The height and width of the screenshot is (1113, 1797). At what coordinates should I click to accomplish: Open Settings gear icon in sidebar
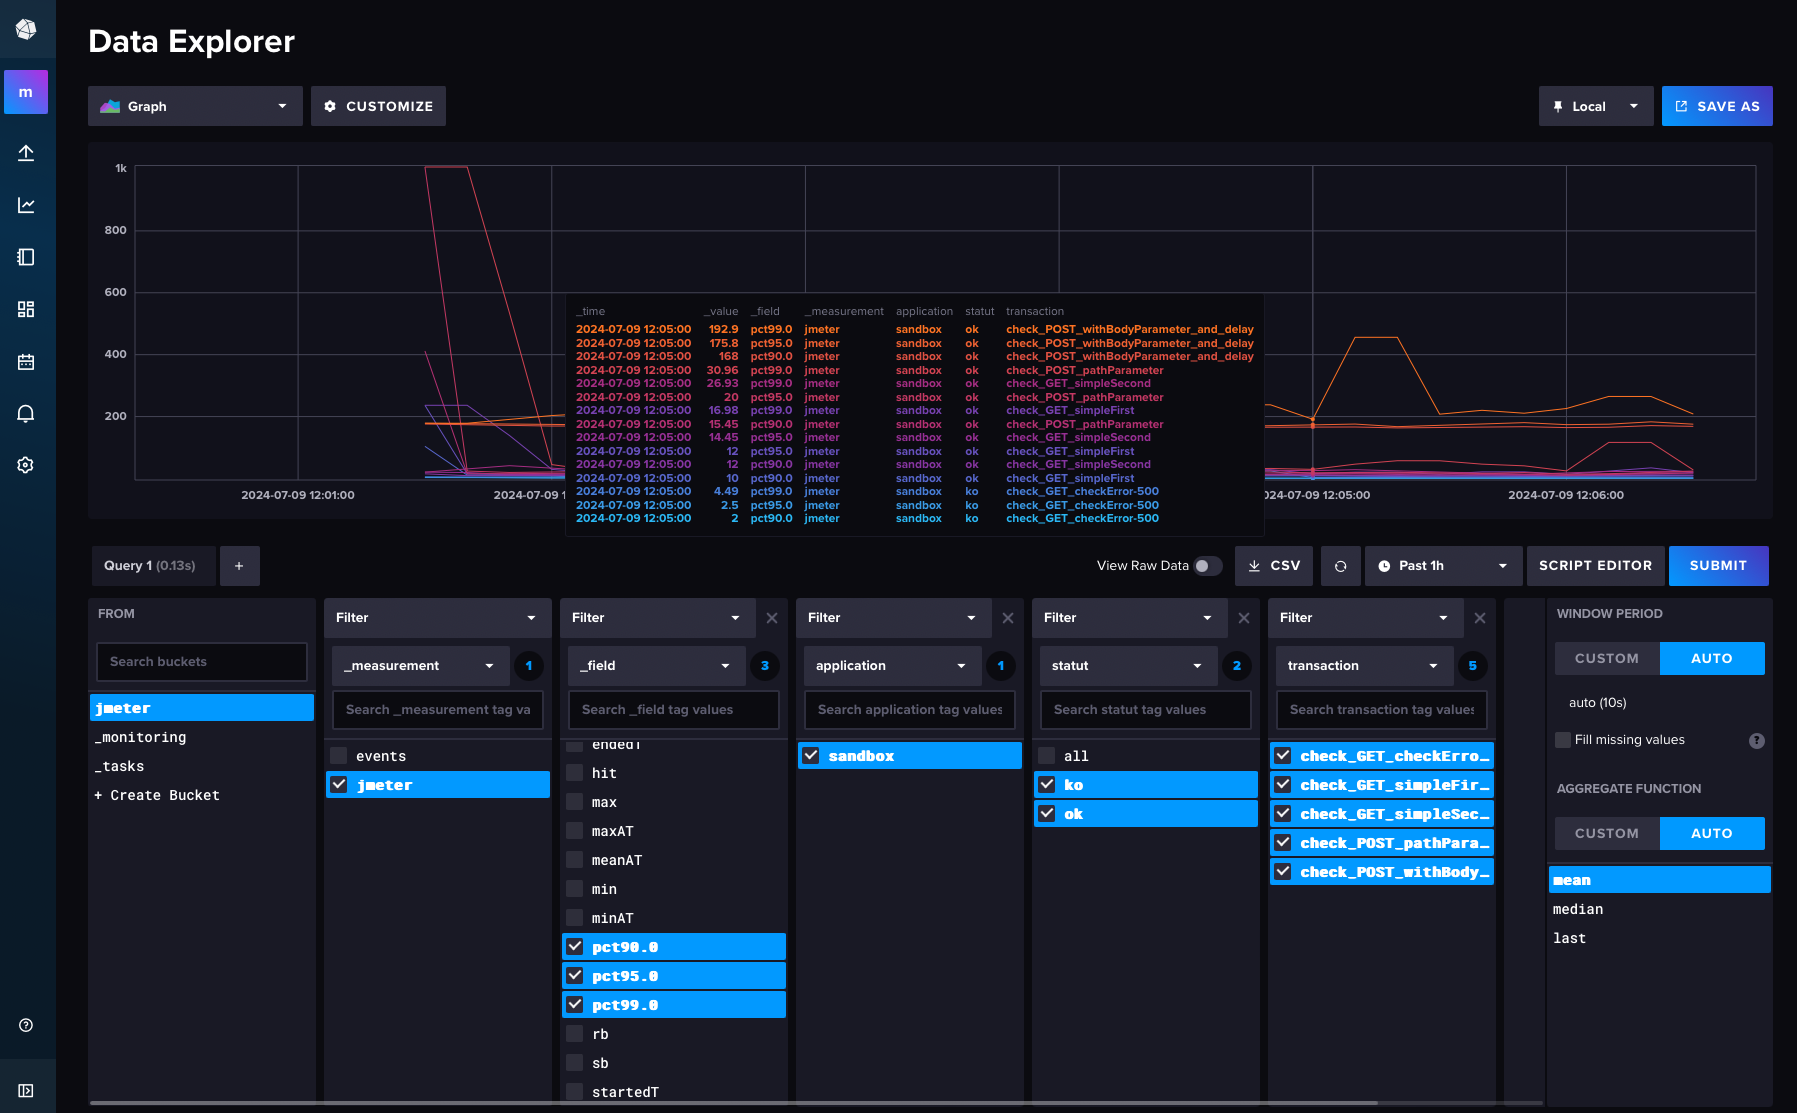26,465
